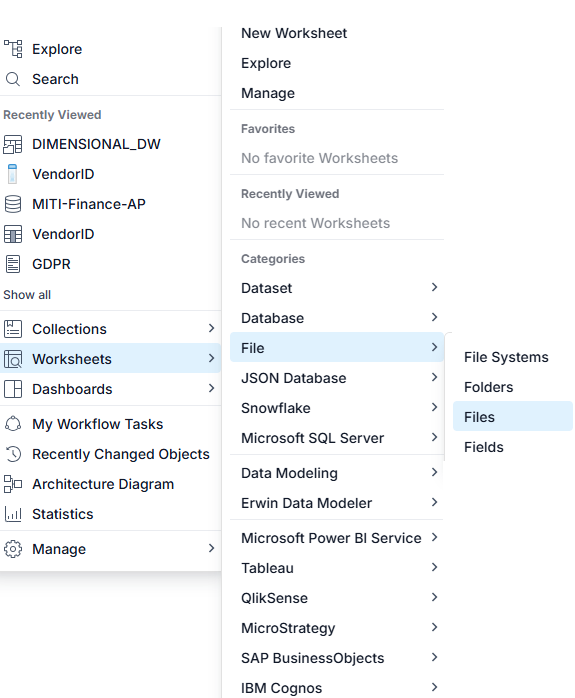Choose New Worksheet menu entry
This screenshot has width=575, height=698.
294,33
